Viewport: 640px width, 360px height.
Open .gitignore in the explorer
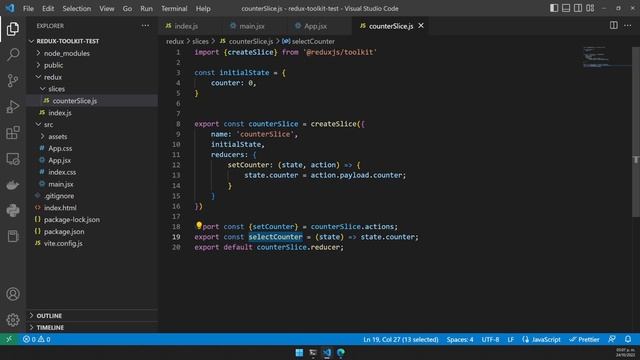(59, 196)
